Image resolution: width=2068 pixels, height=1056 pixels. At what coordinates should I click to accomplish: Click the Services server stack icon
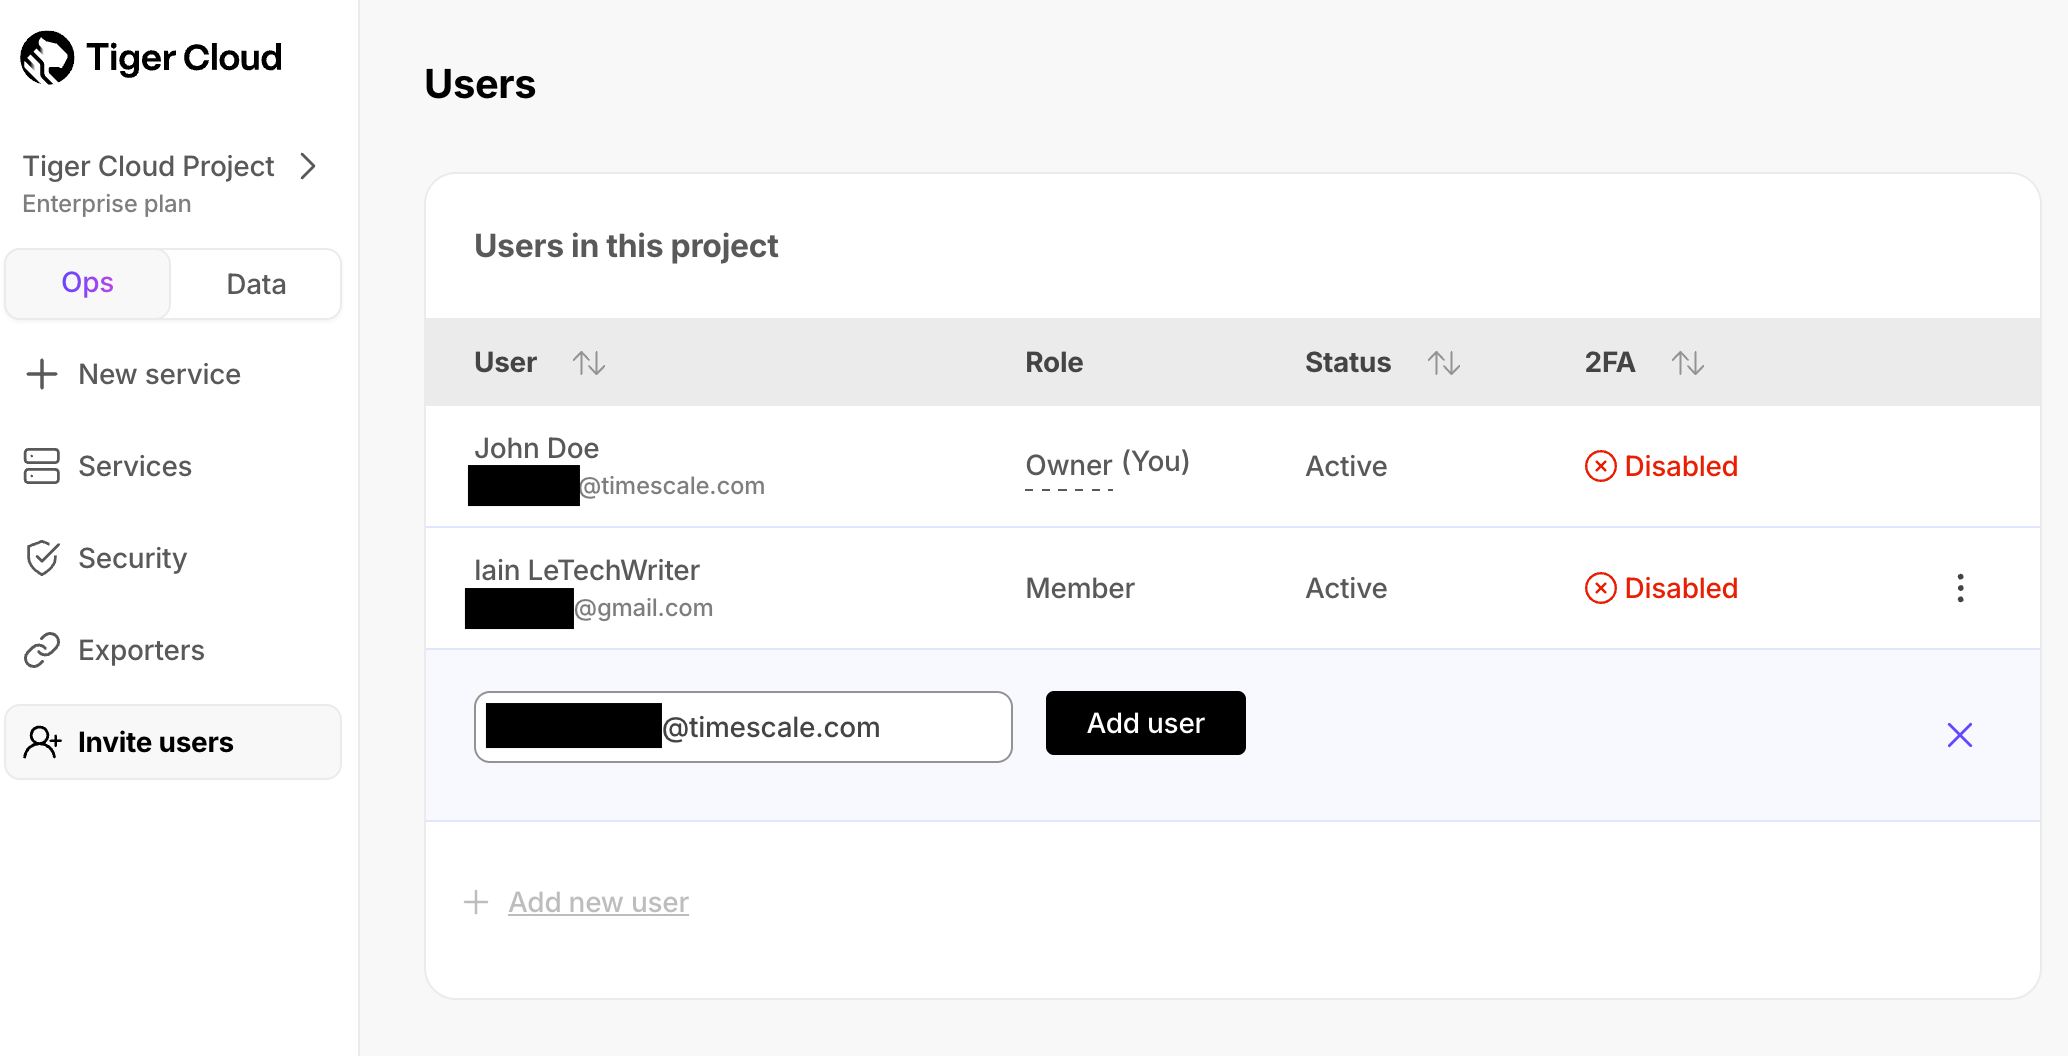click(x=42, y=466)
